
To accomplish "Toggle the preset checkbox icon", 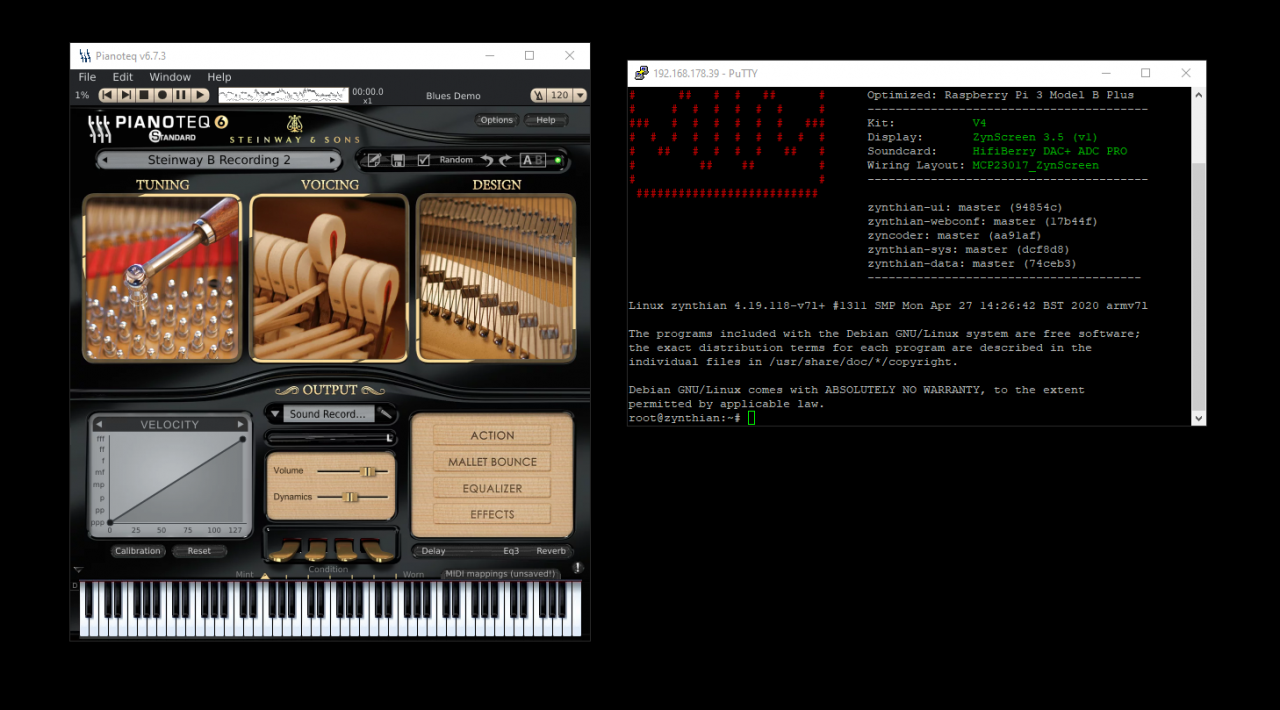I will click(x=423, y=160).
